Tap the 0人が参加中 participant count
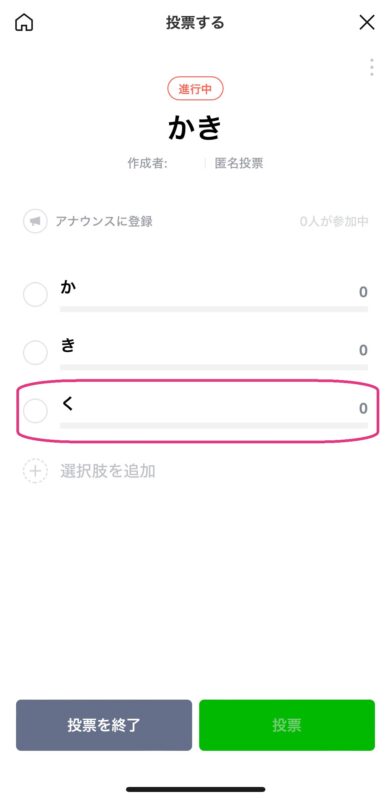The height and width of the screenshot is (800, 391). click(334, 221)
